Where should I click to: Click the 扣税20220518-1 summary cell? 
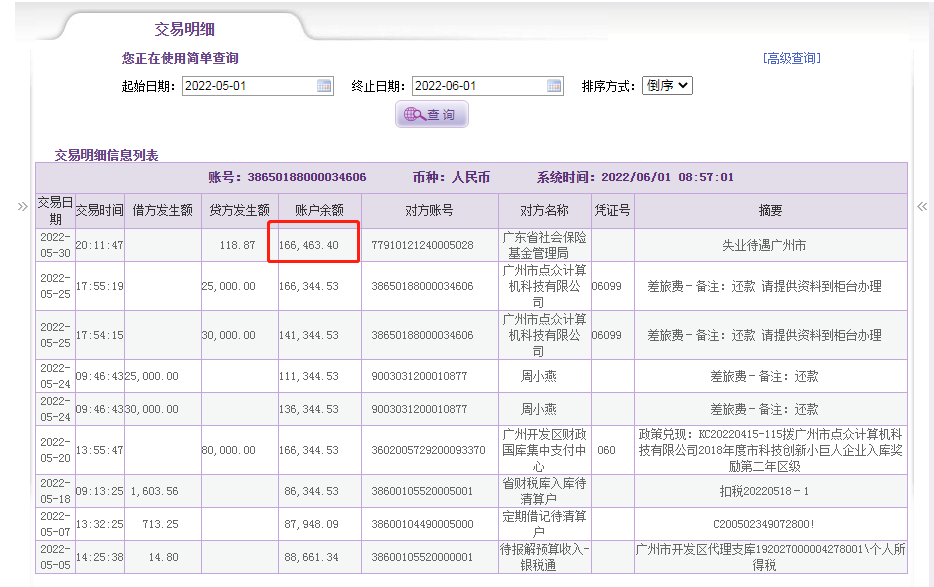pos(771,491)
